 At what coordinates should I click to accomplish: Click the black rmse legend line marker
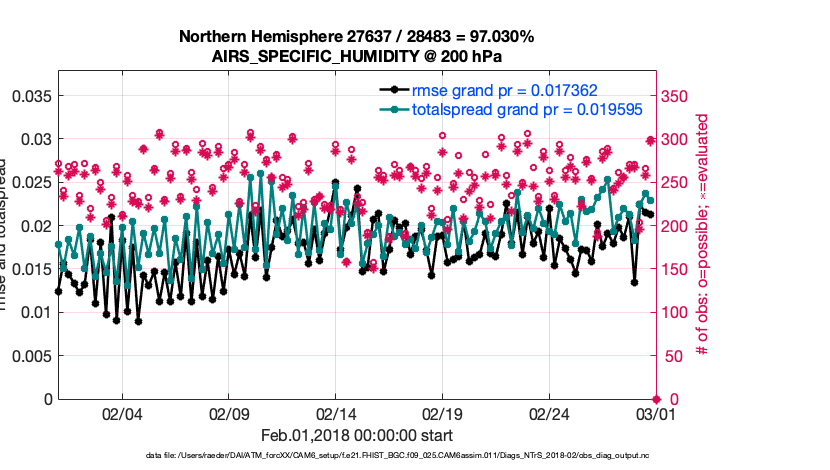(x=398, y=90)
